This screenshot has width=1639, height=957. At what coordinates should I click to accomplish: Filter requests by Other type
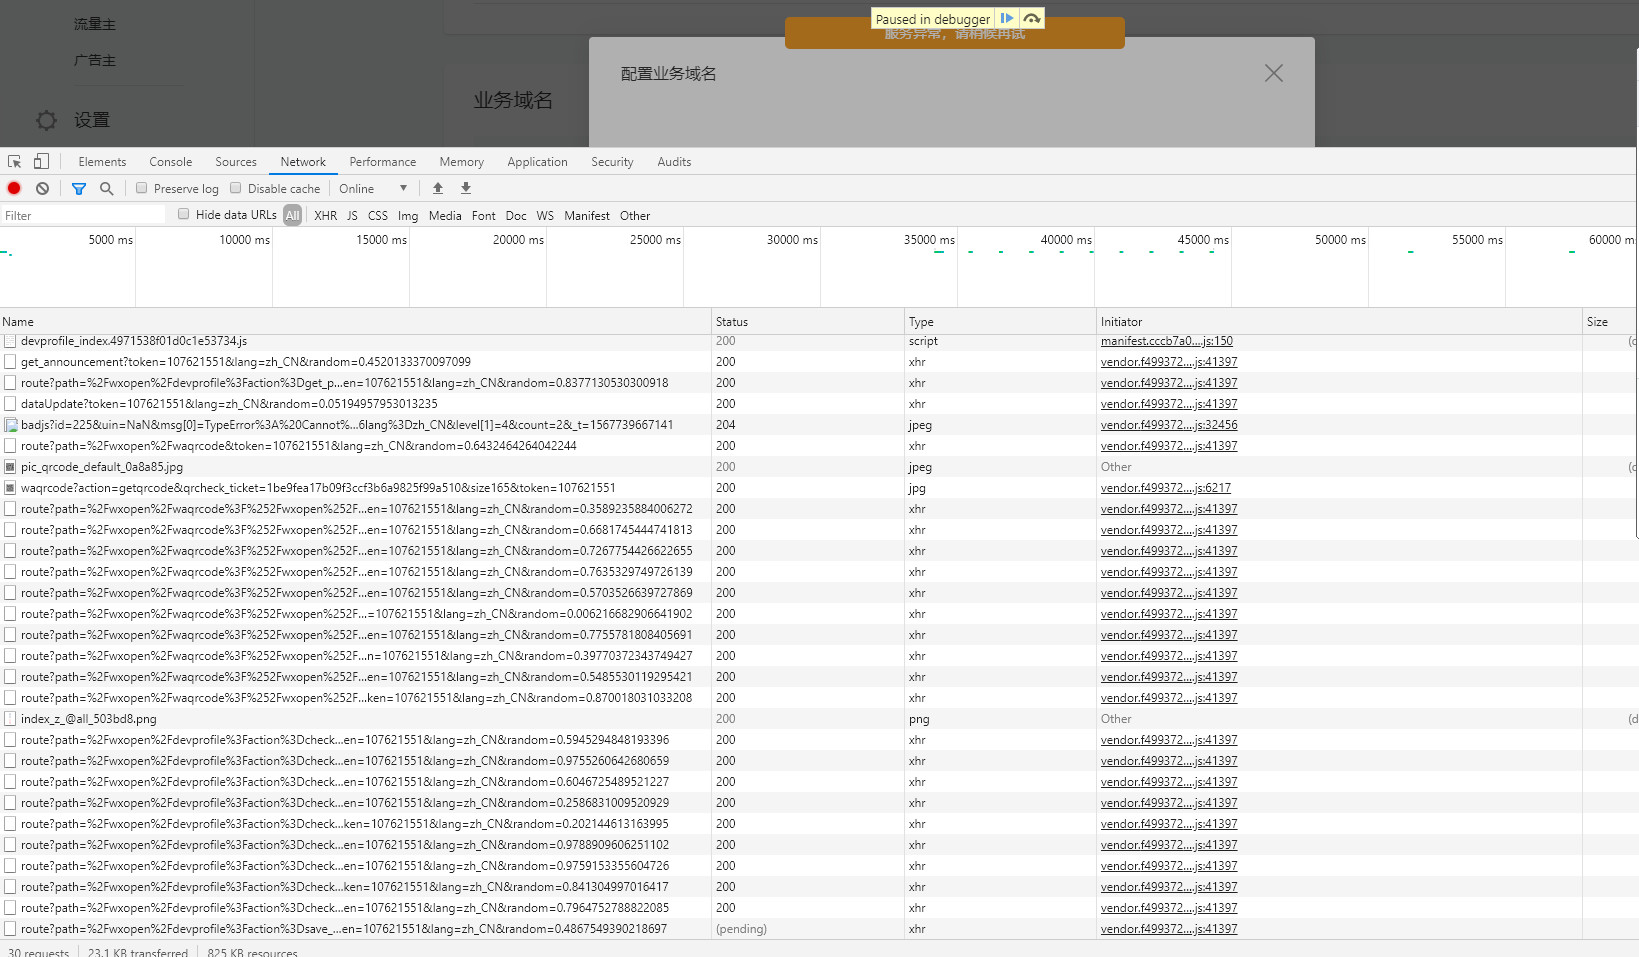click(x=635, y=216)
